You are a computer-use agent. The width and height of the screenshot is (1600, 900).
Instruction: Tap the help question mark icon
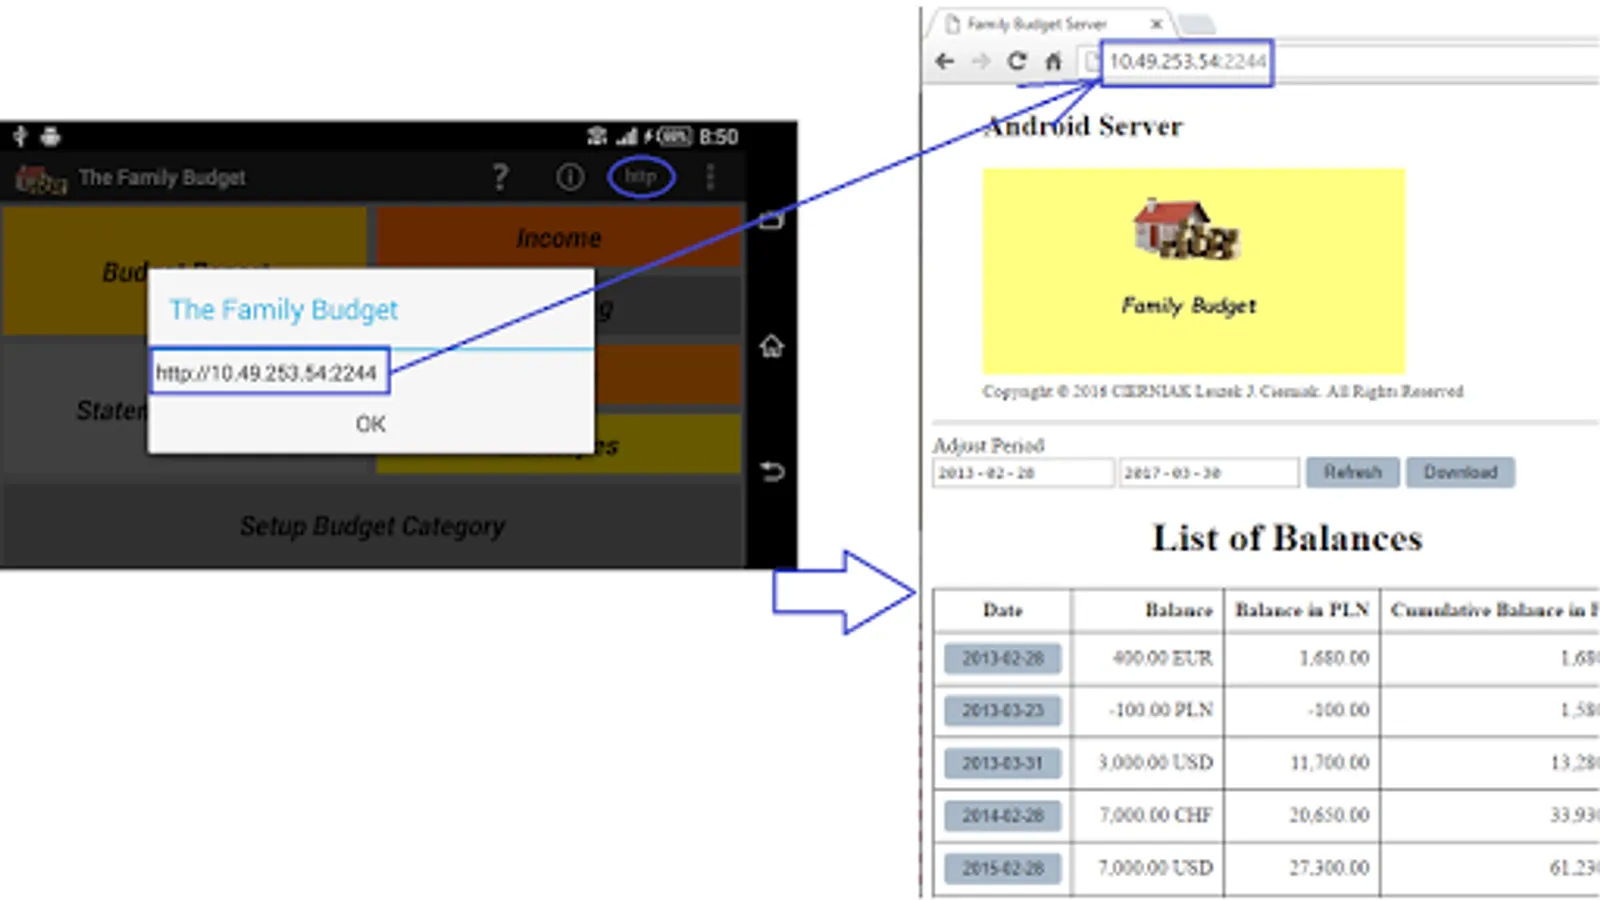[x=500, y=178]
